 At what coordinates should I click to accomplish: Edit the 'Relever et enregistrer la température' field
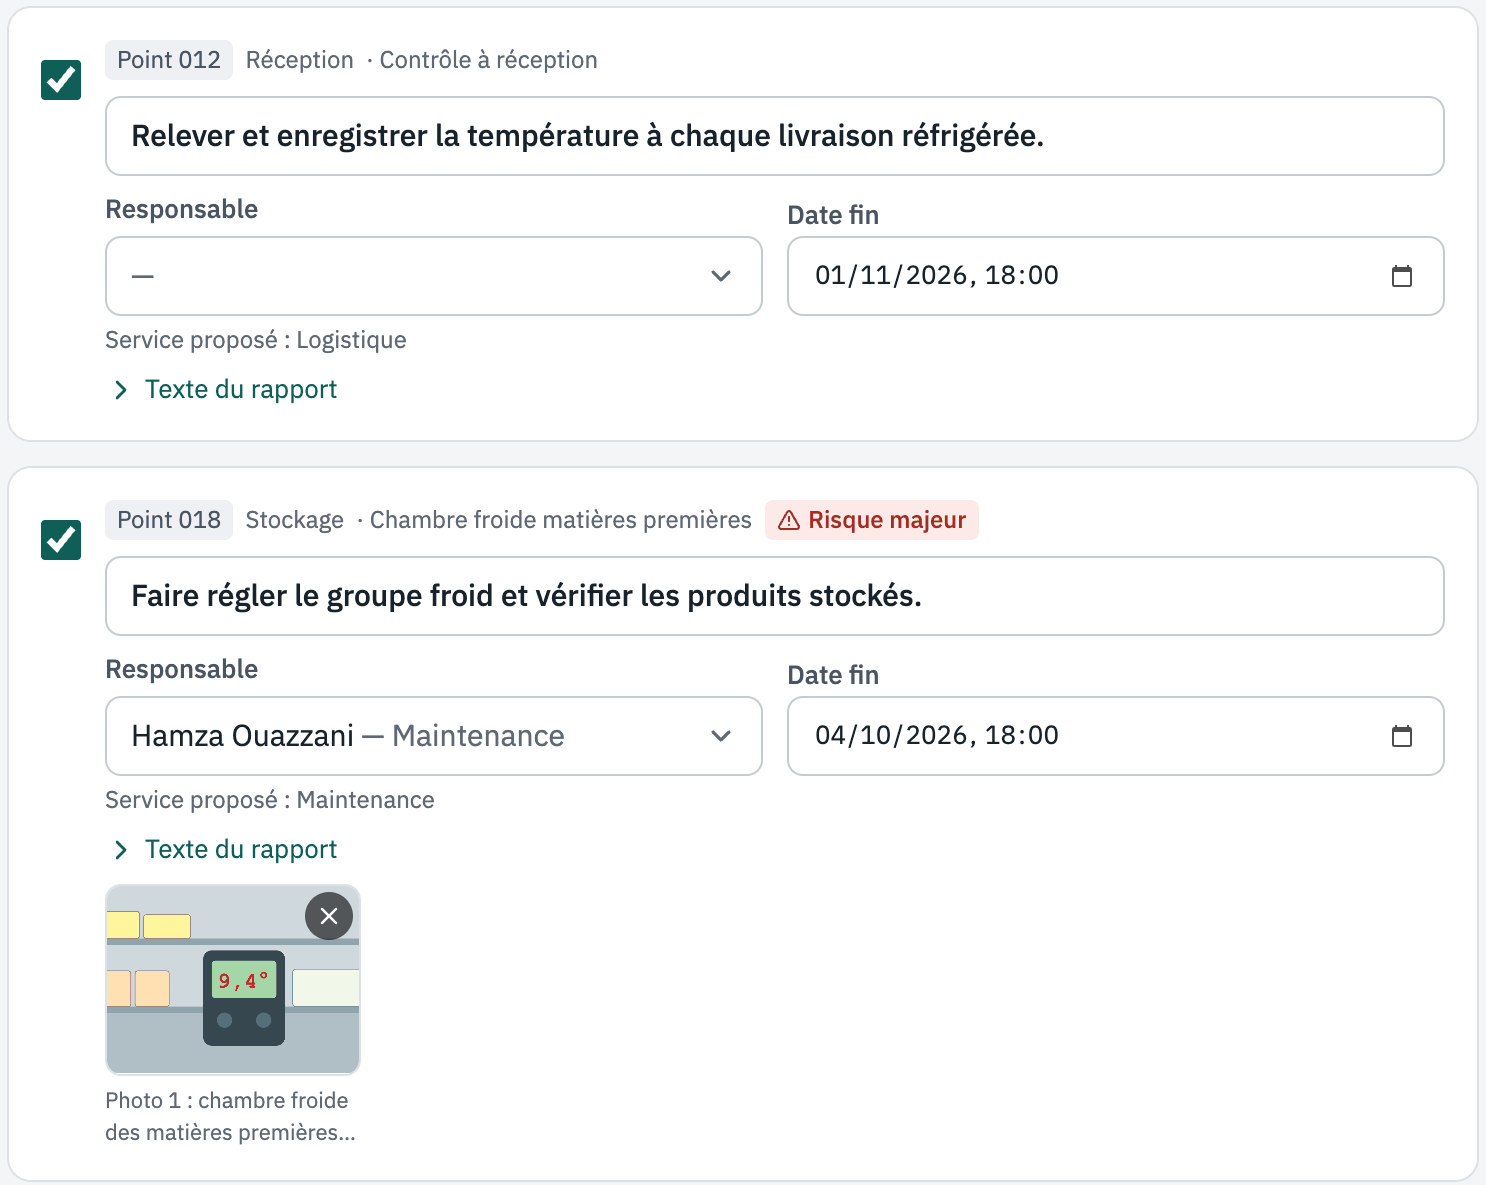point(775,136)
